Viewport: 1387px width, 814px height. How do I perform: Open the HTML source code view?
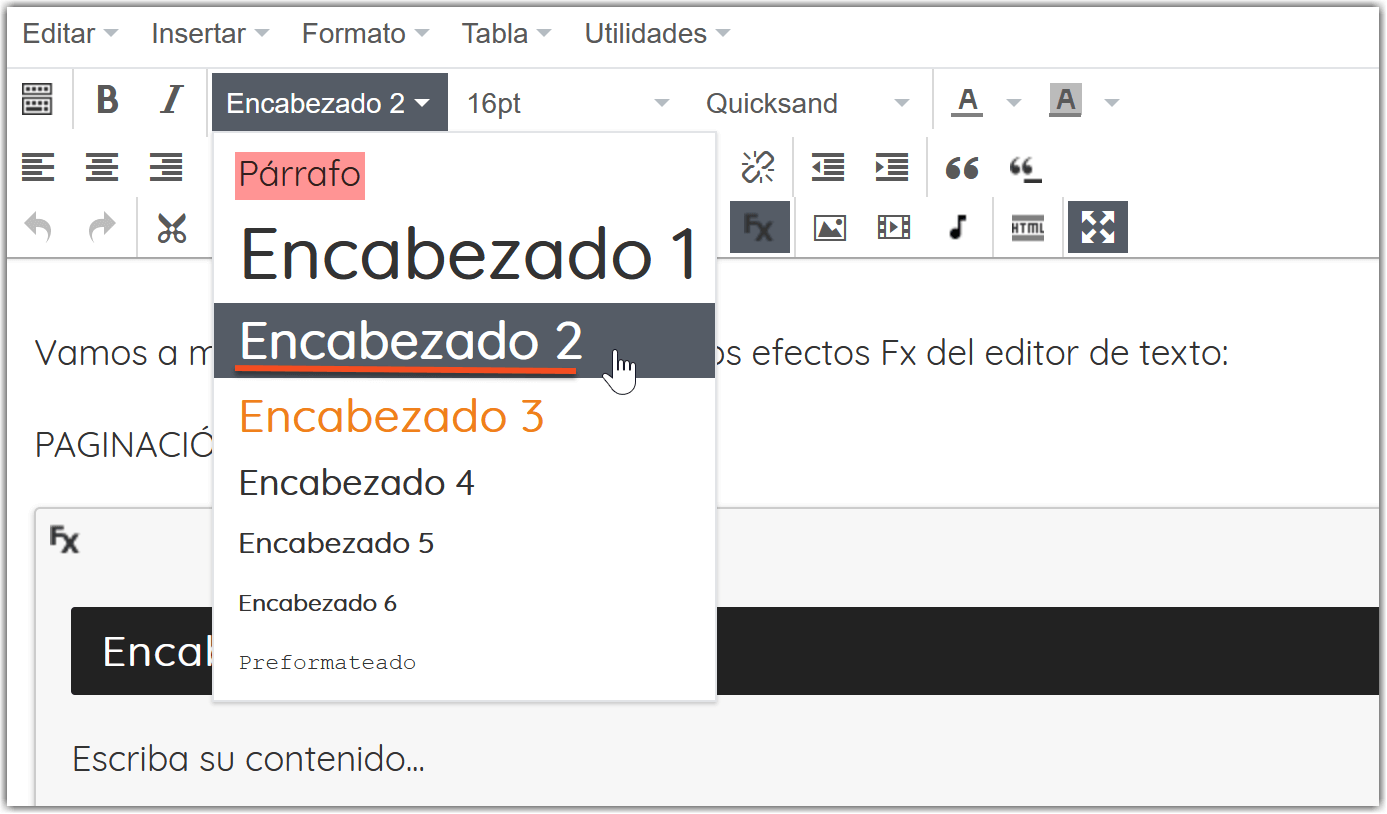(x=1028, y=226)
